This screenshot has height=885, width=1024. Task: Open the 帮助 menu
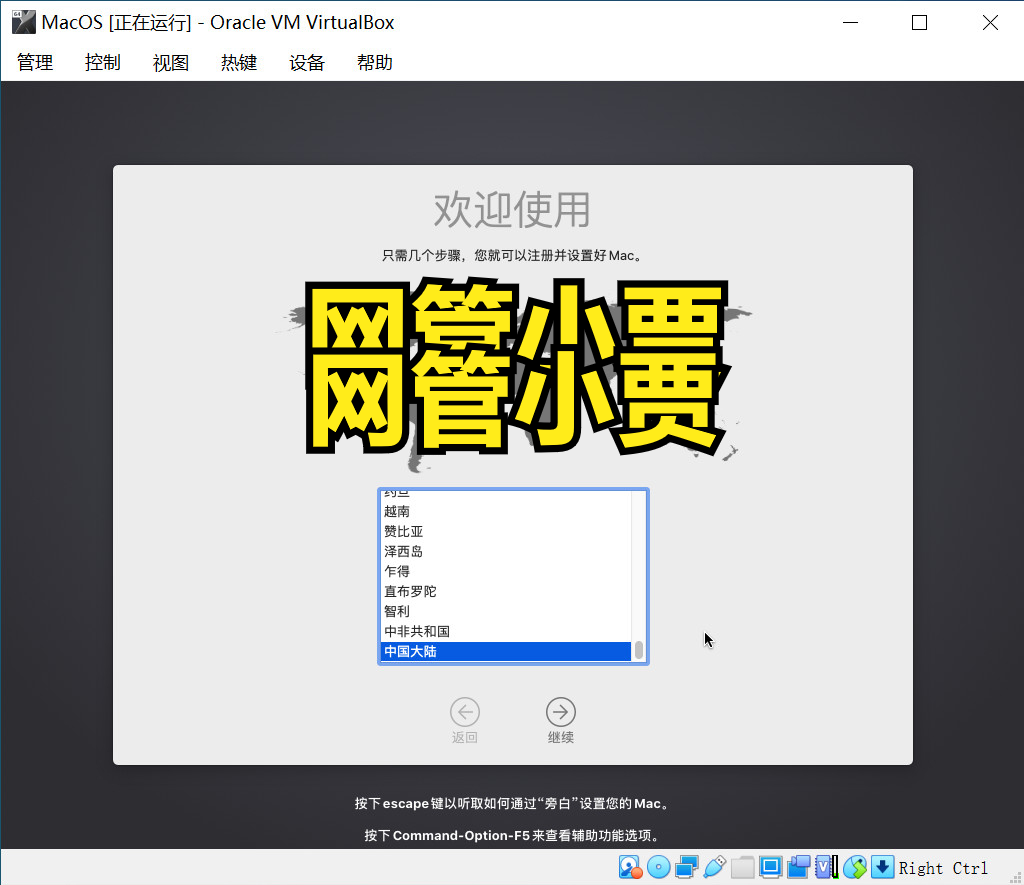pyautogui.click(x=375, y=63)
